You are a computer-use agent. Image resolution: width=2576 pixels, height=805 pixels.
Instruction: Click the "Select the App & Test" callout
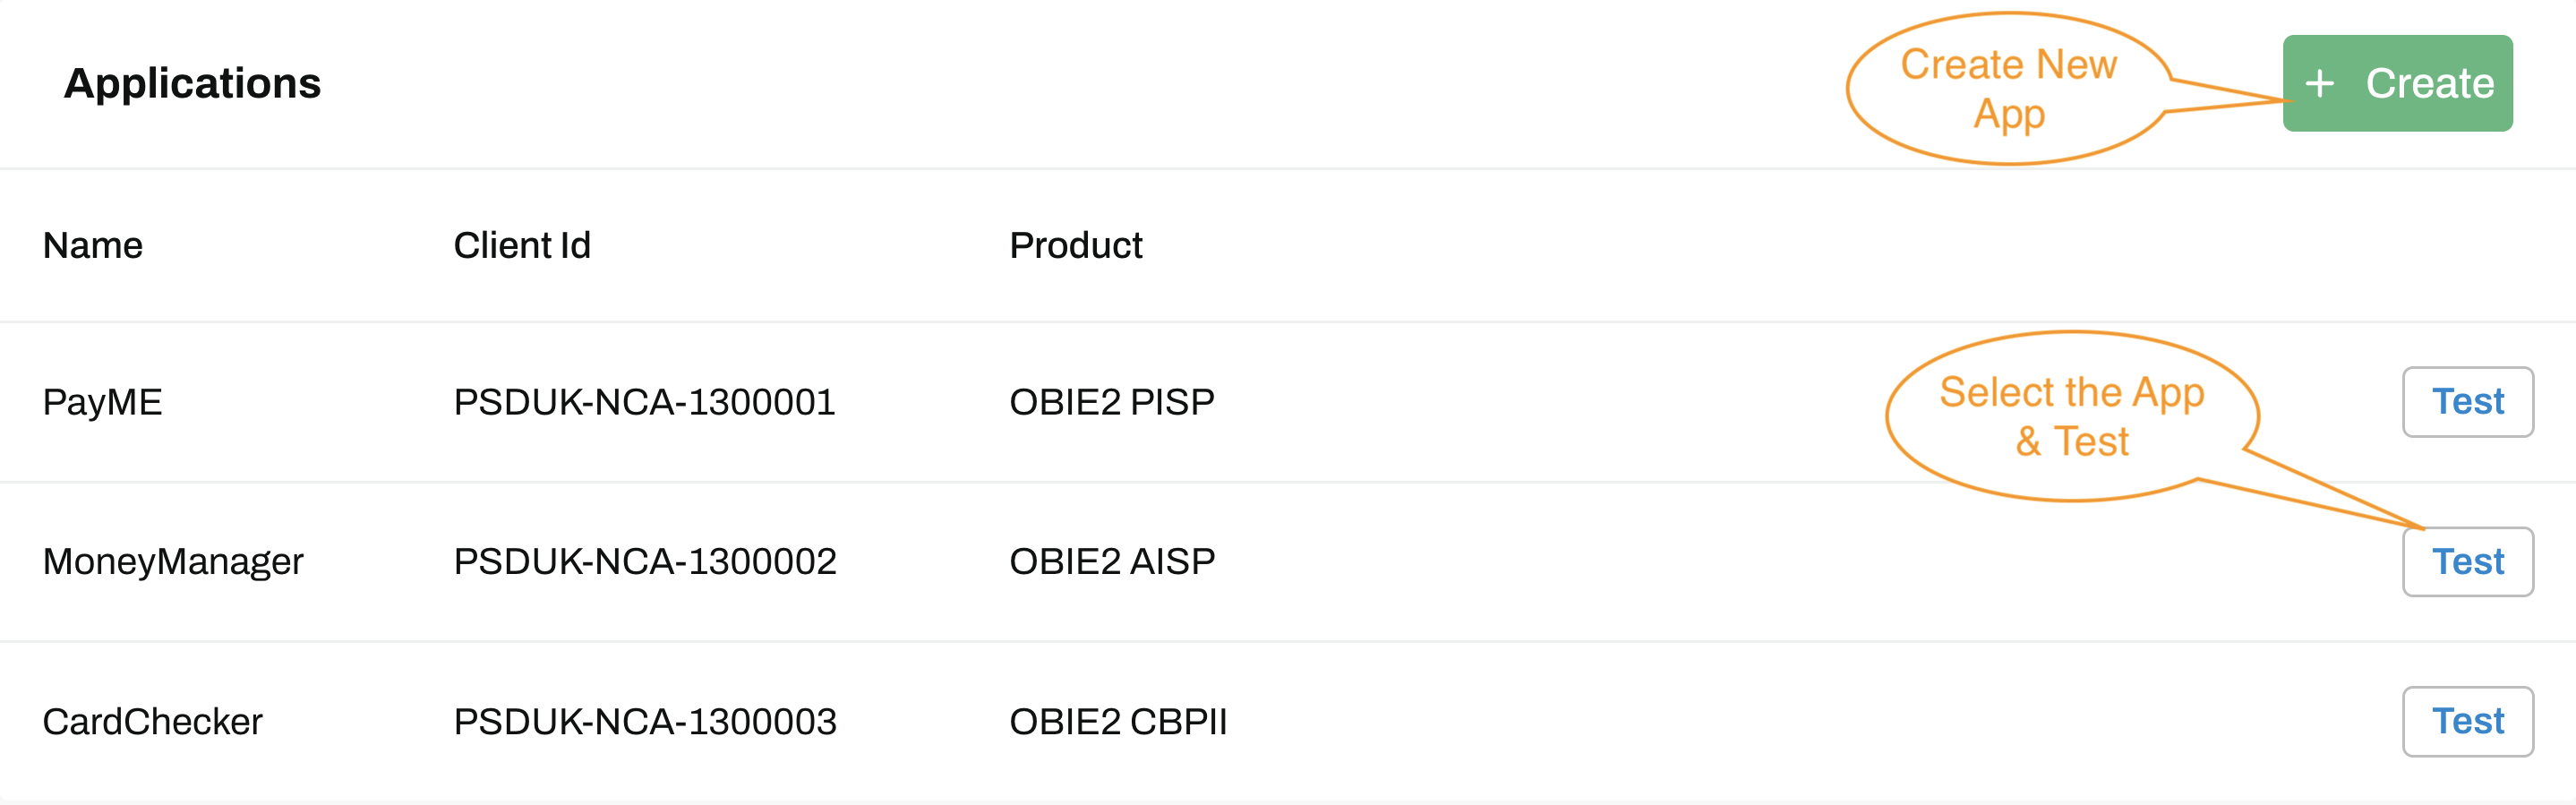click(x=2071, y=416)
